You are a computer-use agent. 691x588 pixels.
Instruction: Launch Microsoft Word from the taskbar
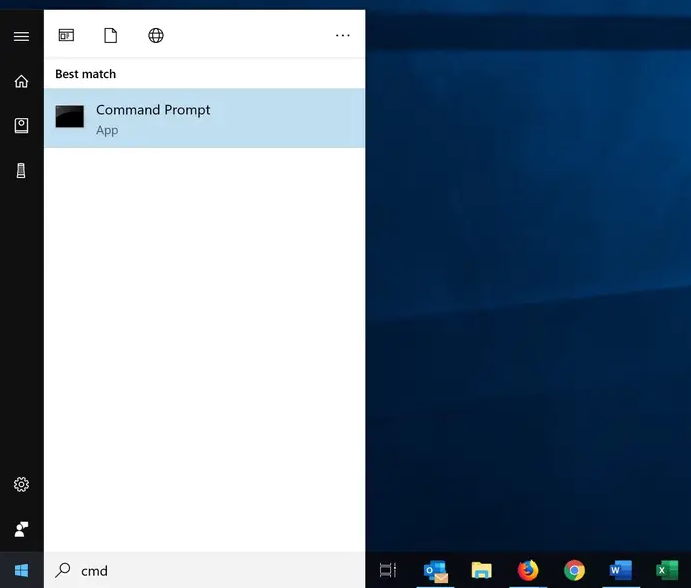620,570
